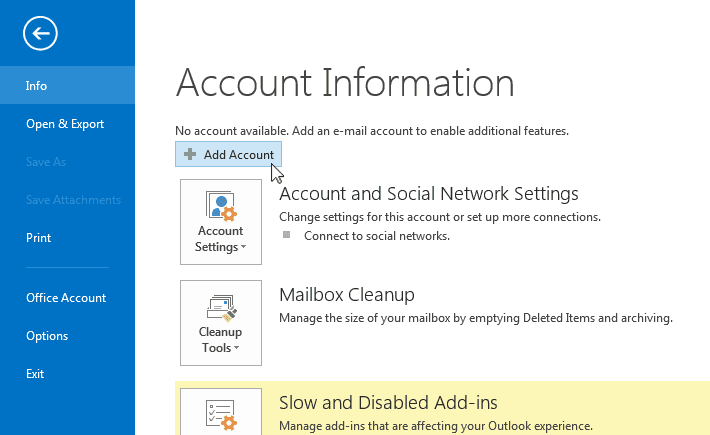The image size is (710, 435).
Task: Click the plus icon on Add Account
Action: click(190, 154)
